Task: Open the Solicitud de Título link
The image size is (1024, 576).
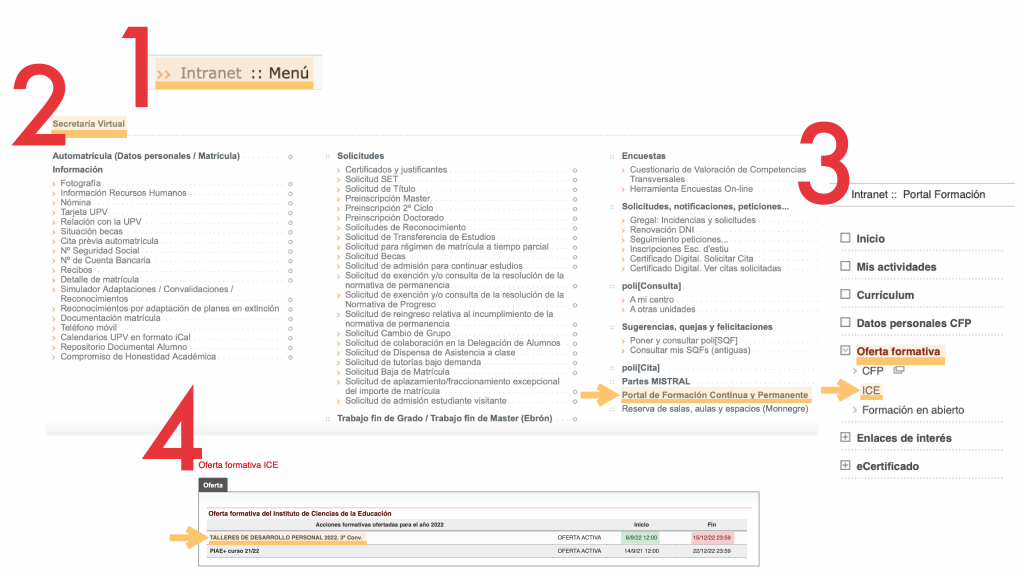Action: [380, 189]
